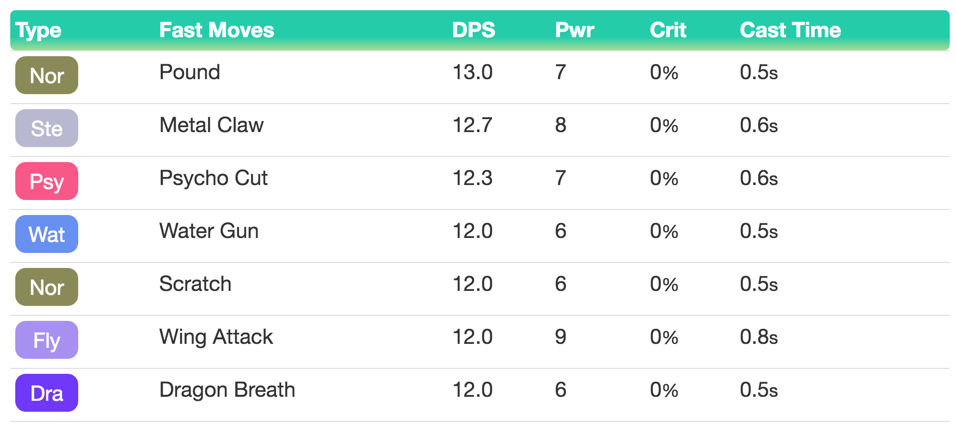Click the Dragon Breath move name
957x426 pixels.
tap(227, 390)
